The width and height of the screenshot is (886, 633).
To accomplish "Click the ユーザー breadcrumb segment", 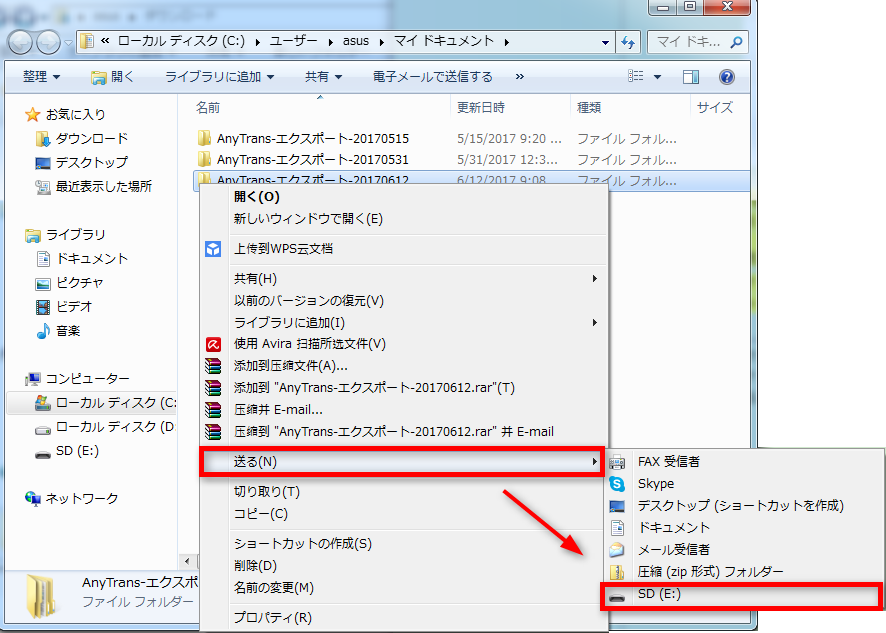I will [293, 41].
